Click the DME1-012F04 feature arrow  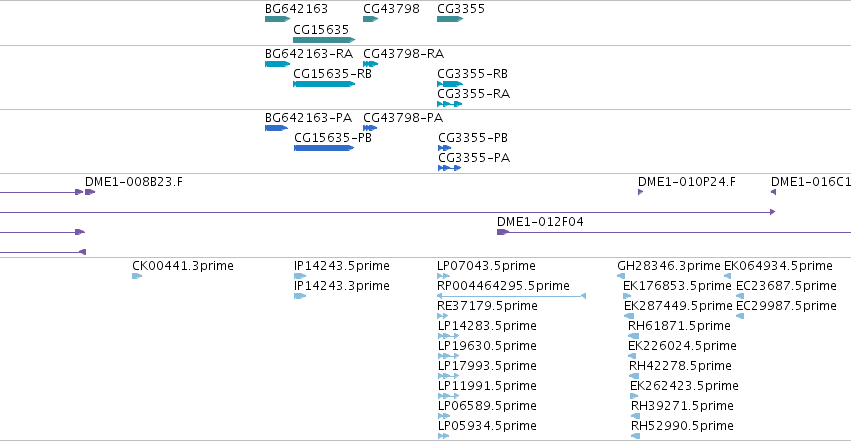point(503,232)
